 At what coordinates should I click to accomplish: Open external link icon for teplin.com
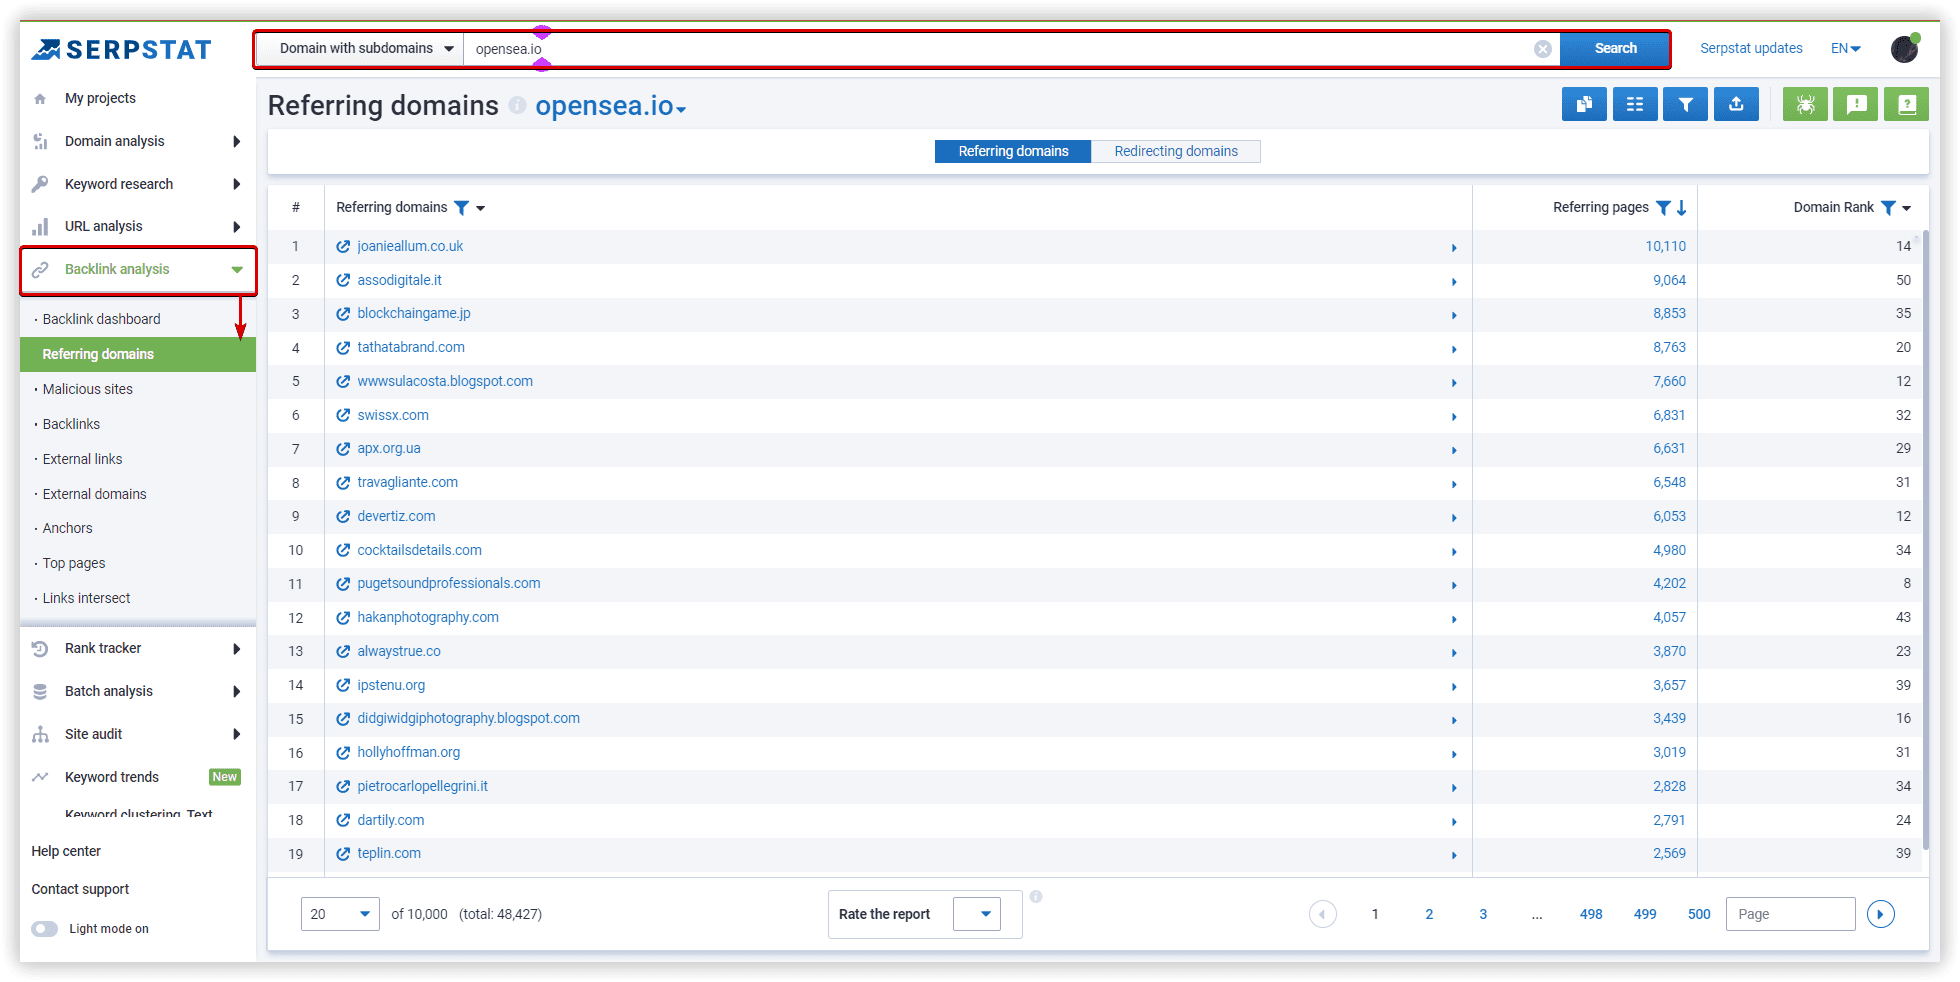343,854
